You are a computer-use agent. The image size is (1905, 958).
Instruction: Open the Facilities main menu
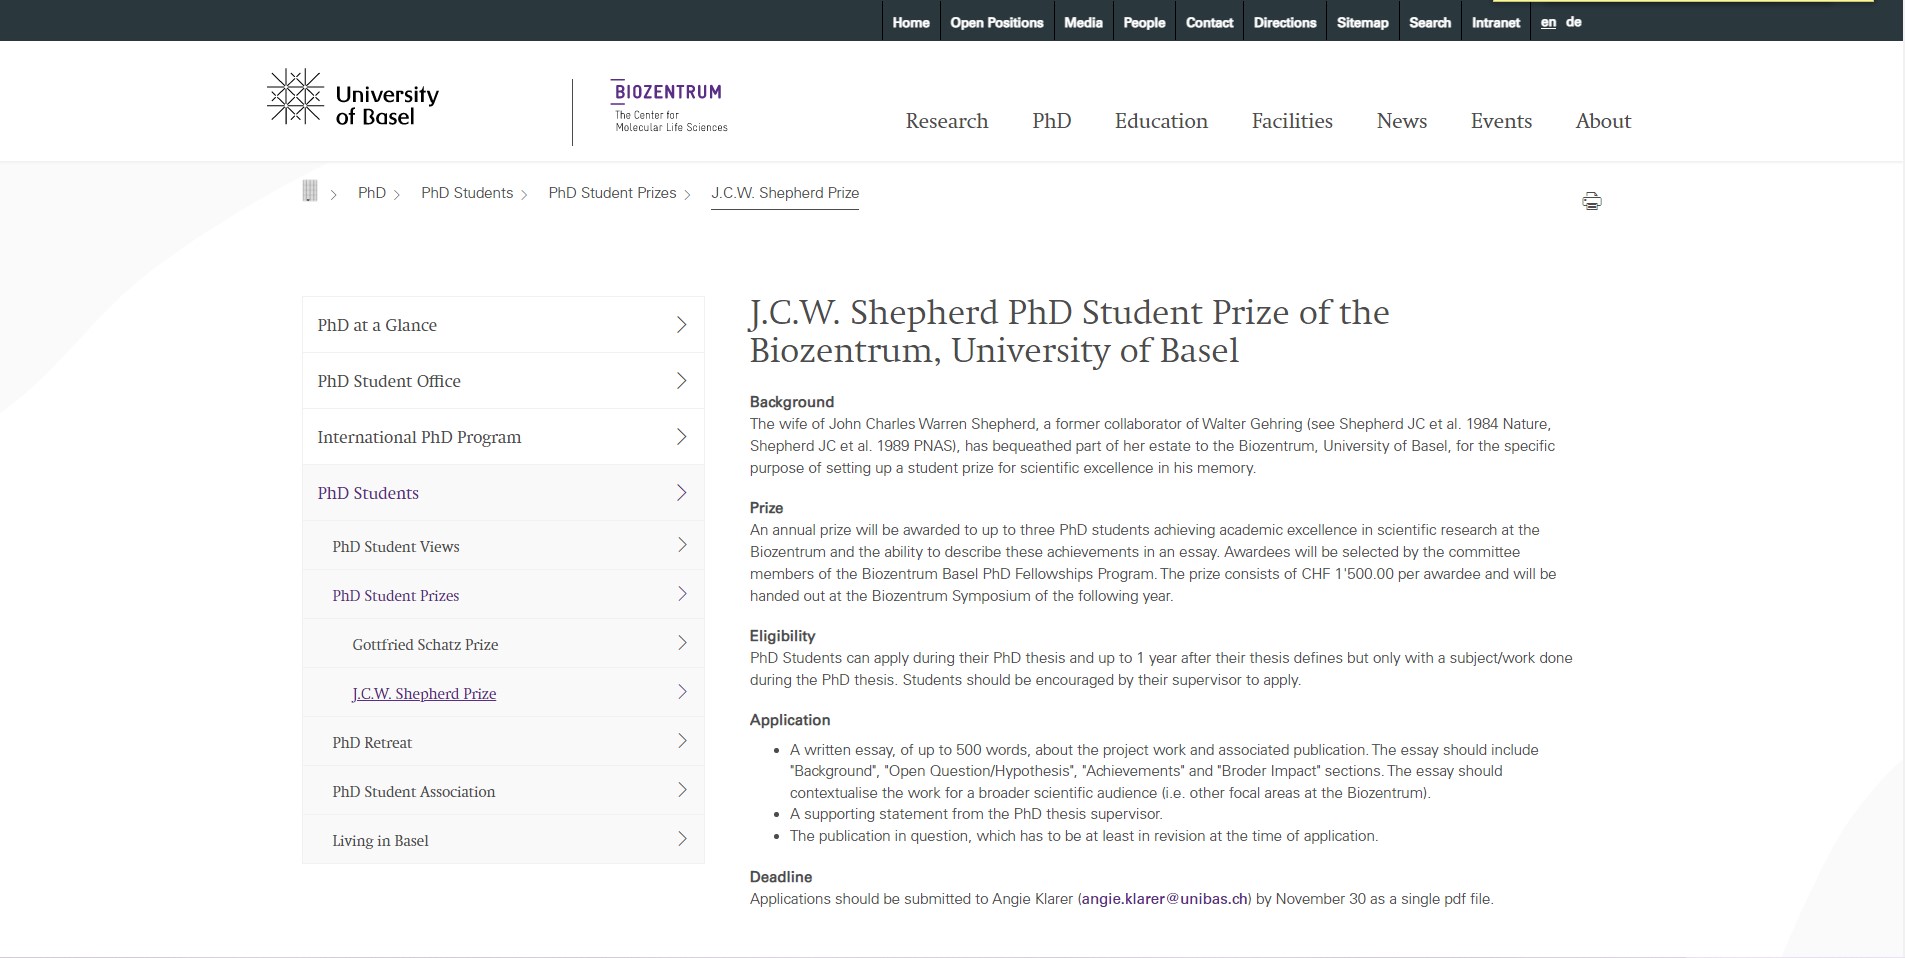[1292, 121]
